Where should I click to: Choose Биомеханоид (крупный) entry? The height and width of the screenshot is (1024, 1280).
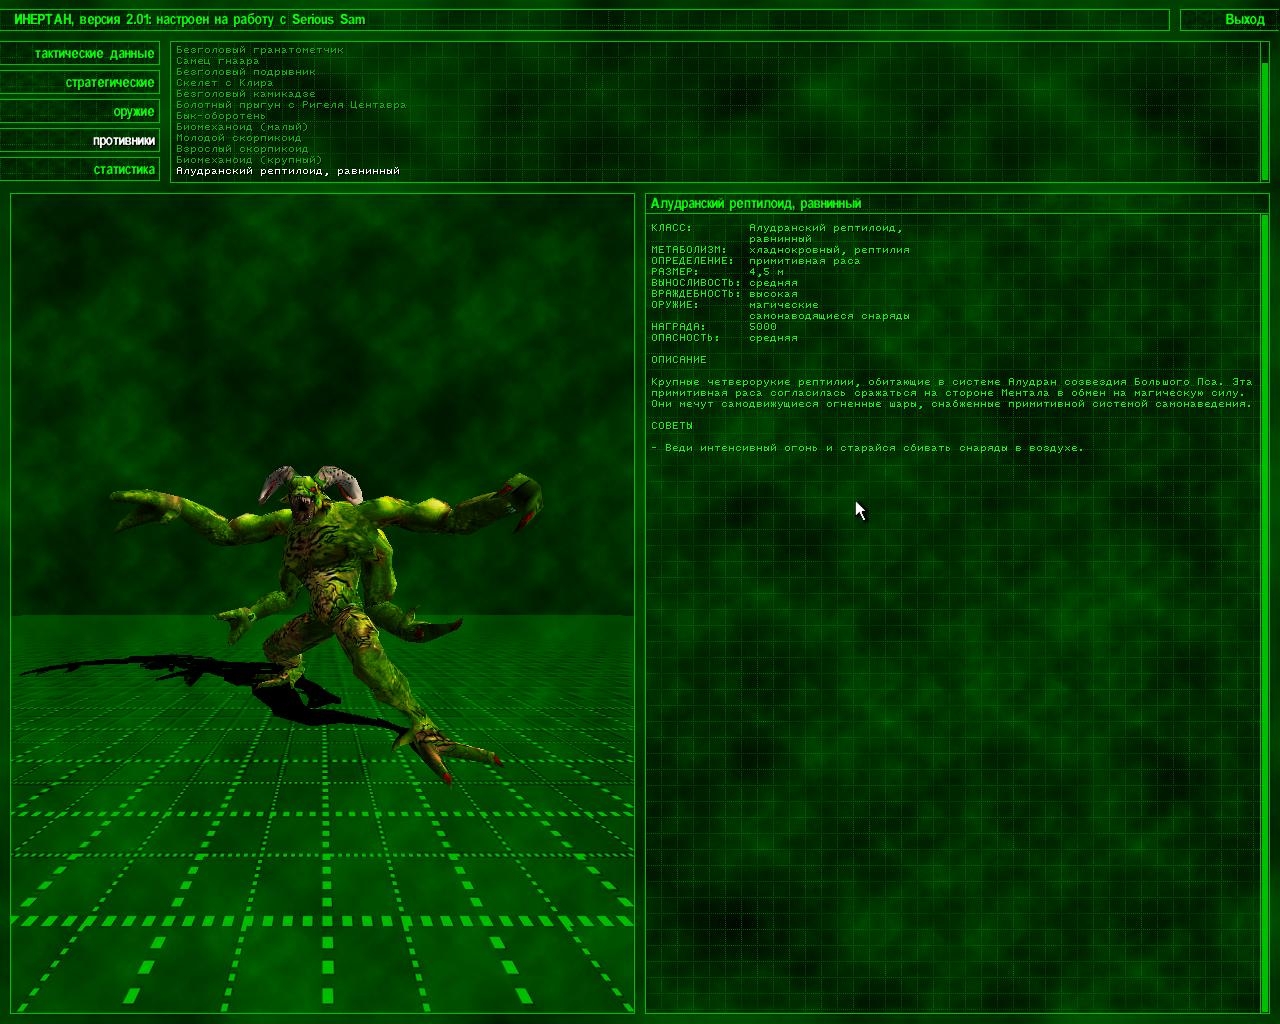click(x=249, y=159)
